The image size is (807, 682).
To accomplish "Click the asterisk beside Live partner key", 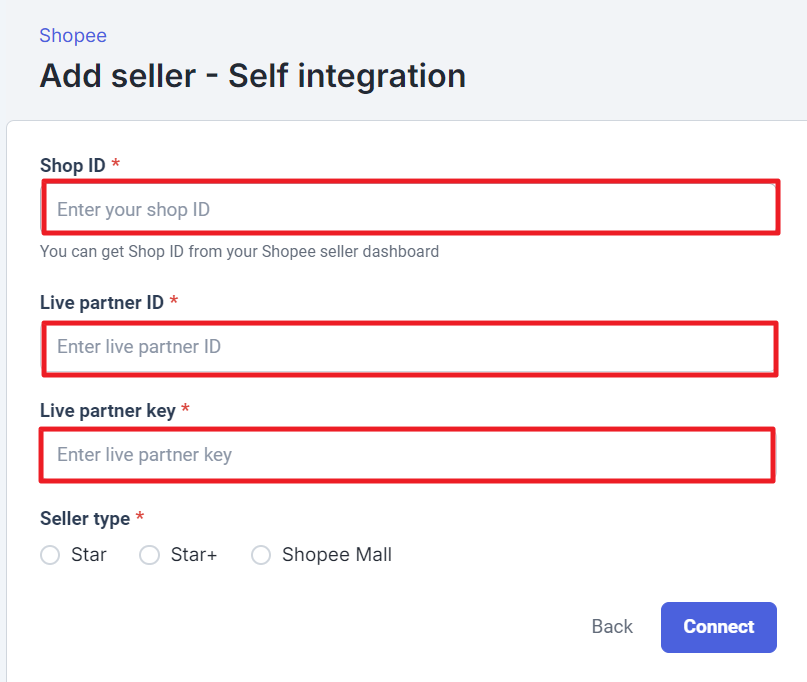I will click(186, 409).
